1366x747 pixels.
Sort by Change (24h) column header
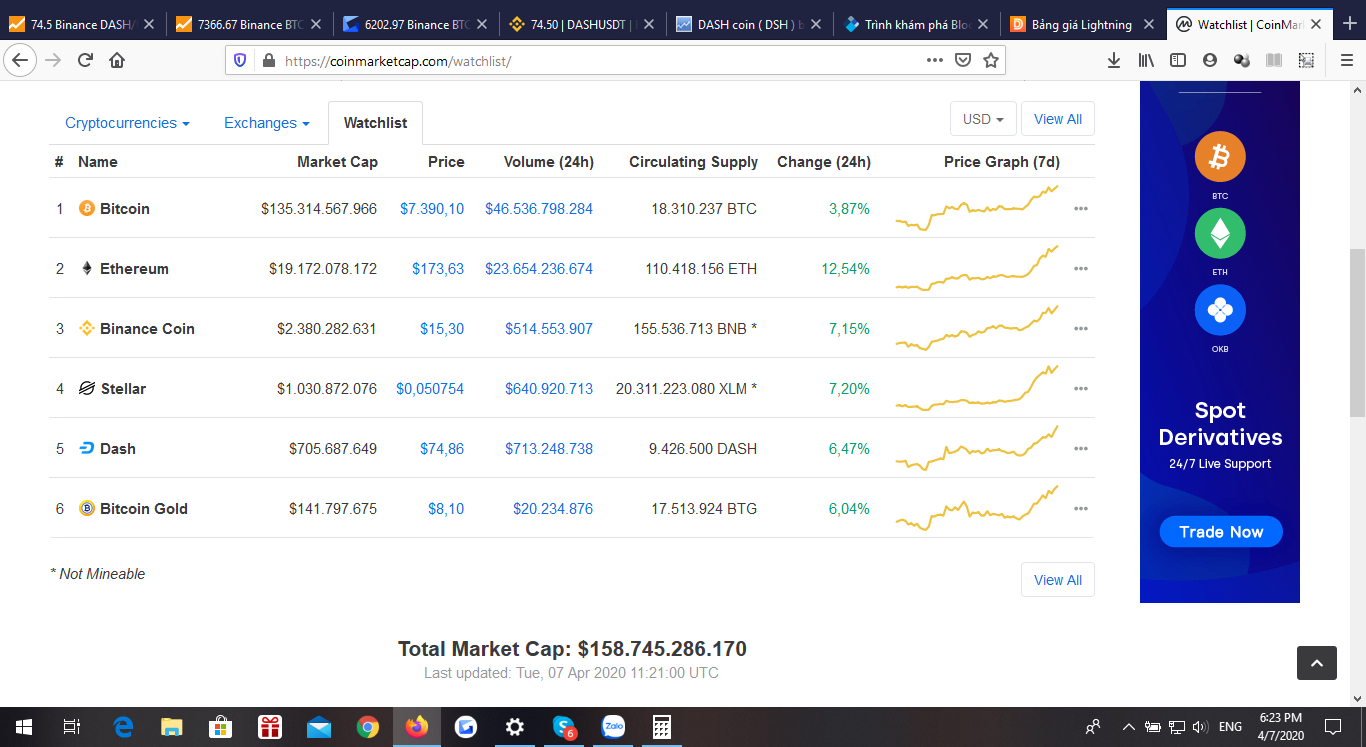click(x=824, y=162)
